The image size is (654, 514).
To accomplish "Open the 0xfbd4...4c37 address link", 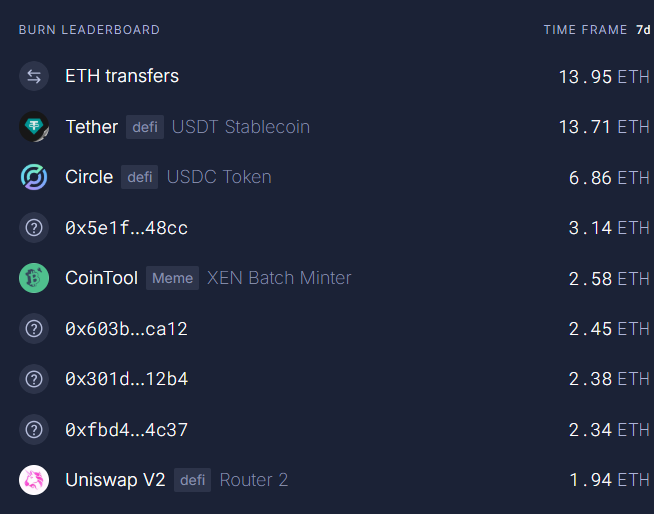I will (126, 430).
